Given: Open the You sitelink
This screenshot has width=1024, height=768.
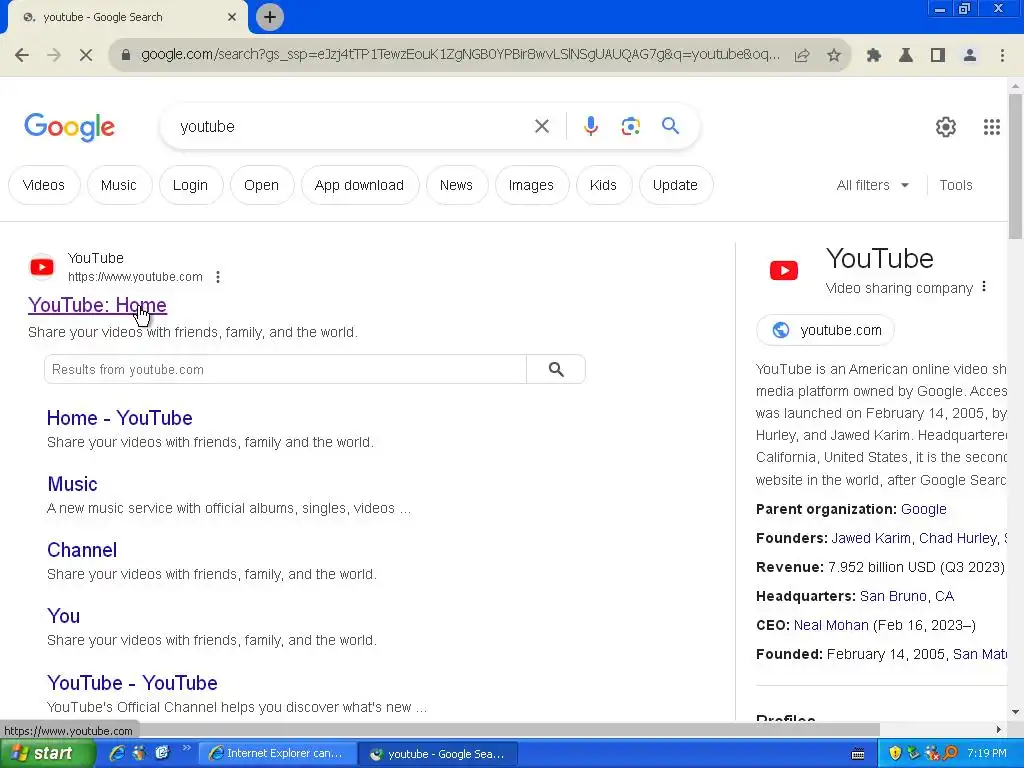Looking at the screenshot, I should (63, 616).
